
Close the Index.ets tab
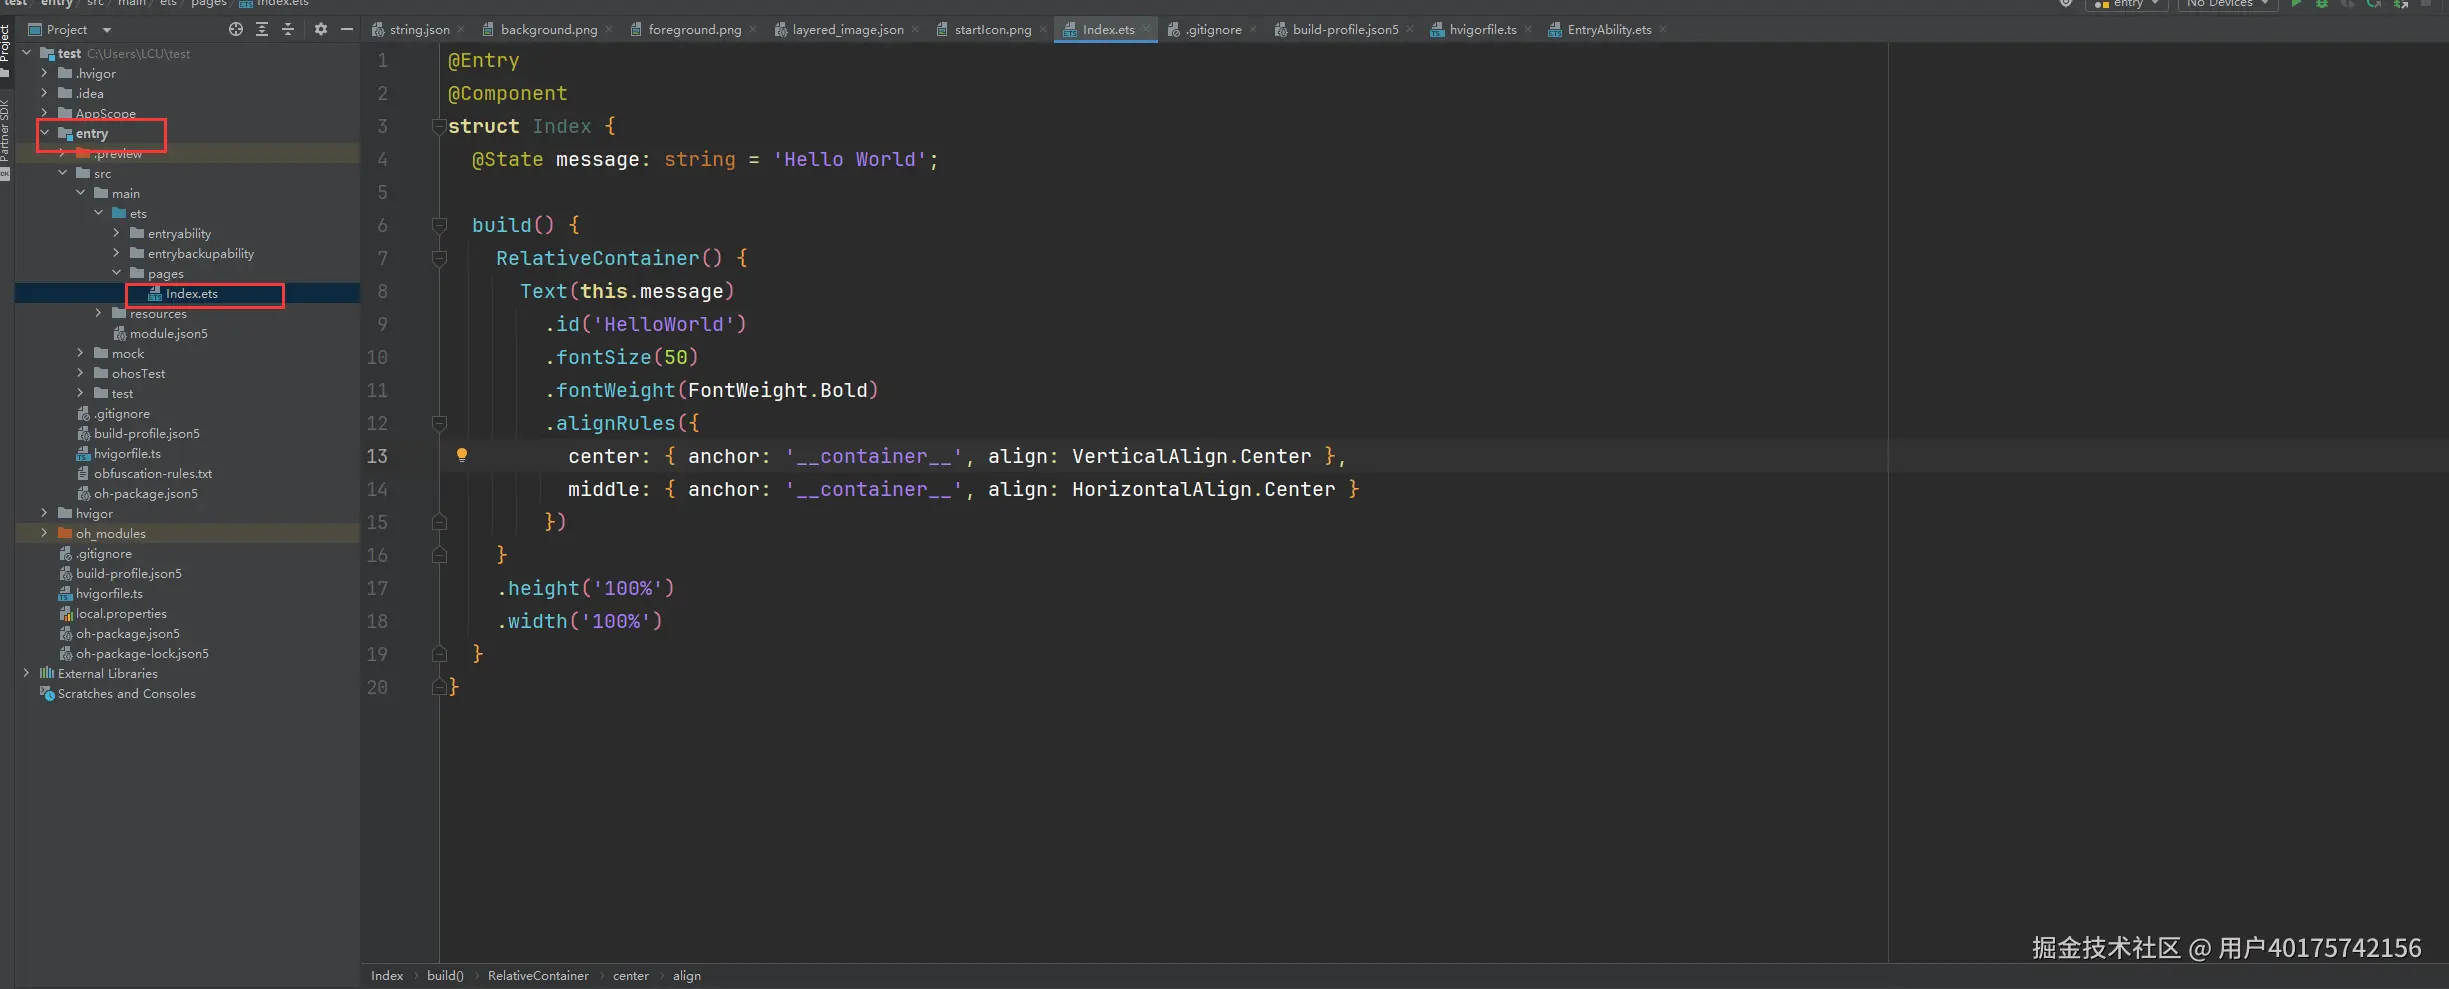1146,29
